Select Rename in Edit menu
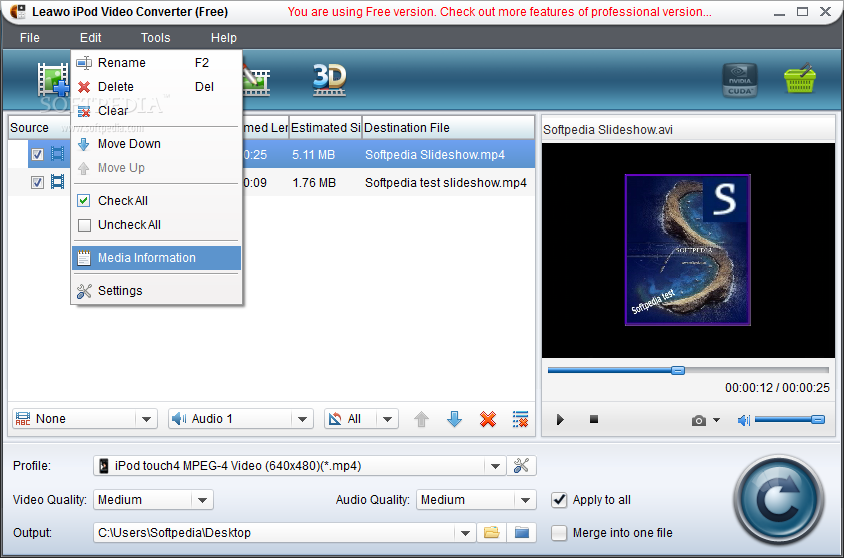The height and width of the screenshot is (558, 844). point(157,62)
